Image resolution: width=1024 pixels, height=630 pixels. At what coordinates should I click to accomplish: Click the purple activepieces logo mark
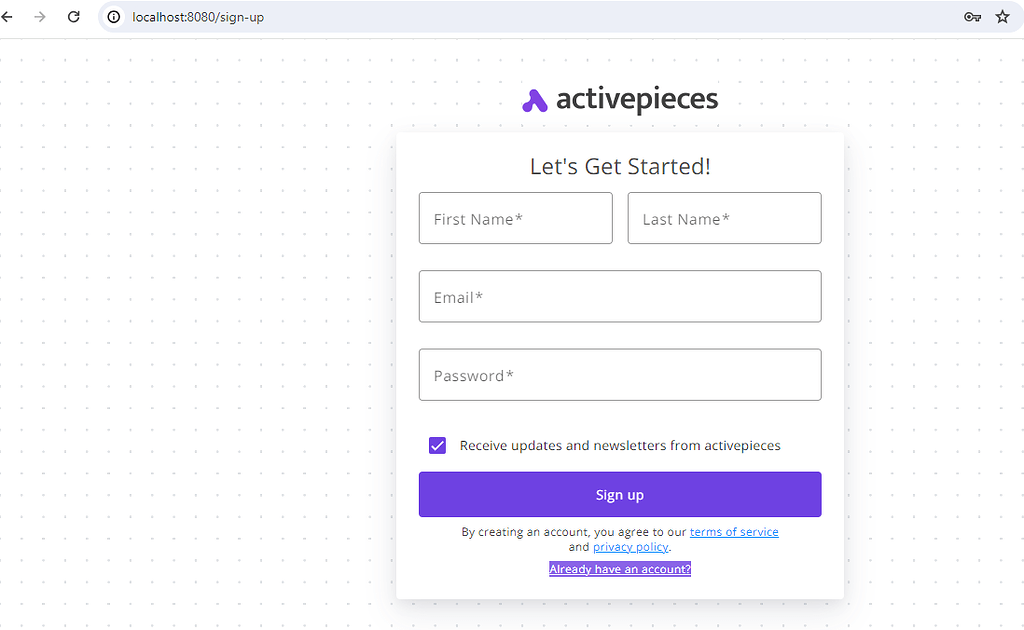532,99
